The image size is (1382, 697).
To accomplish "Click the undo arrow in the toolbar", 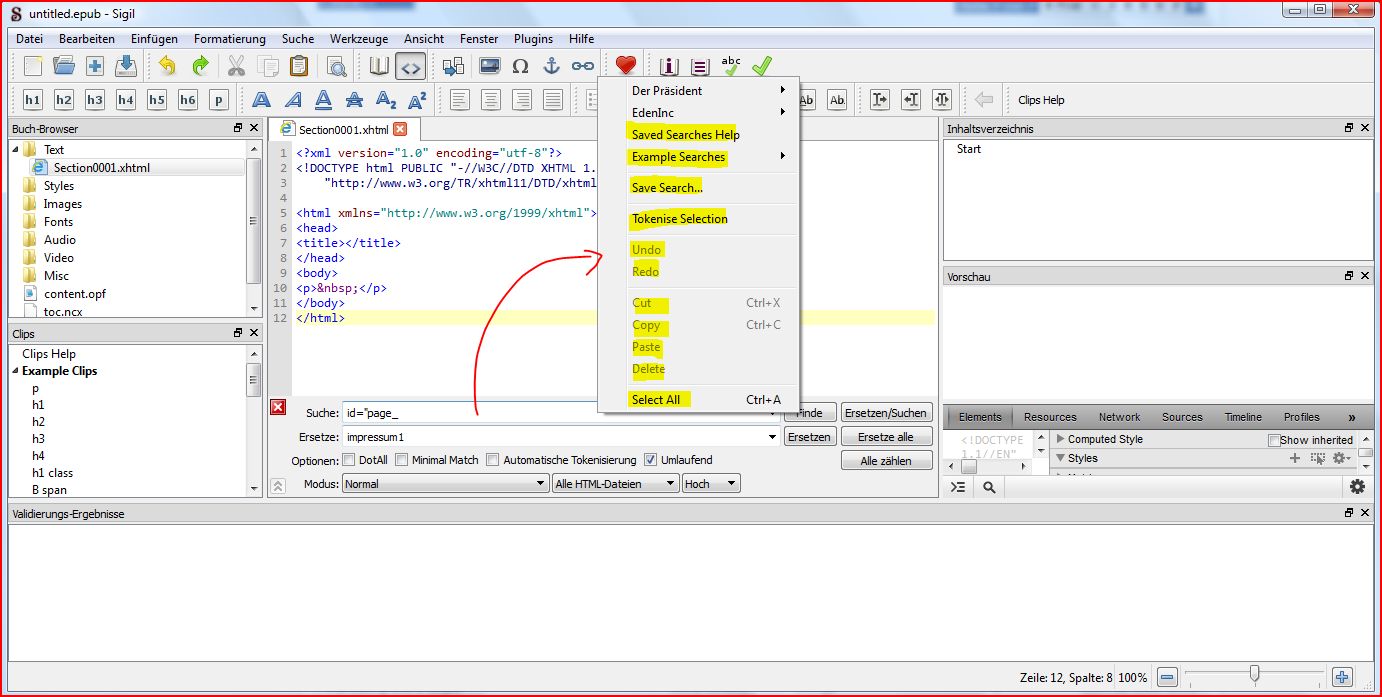I will [x=167, y=66].
